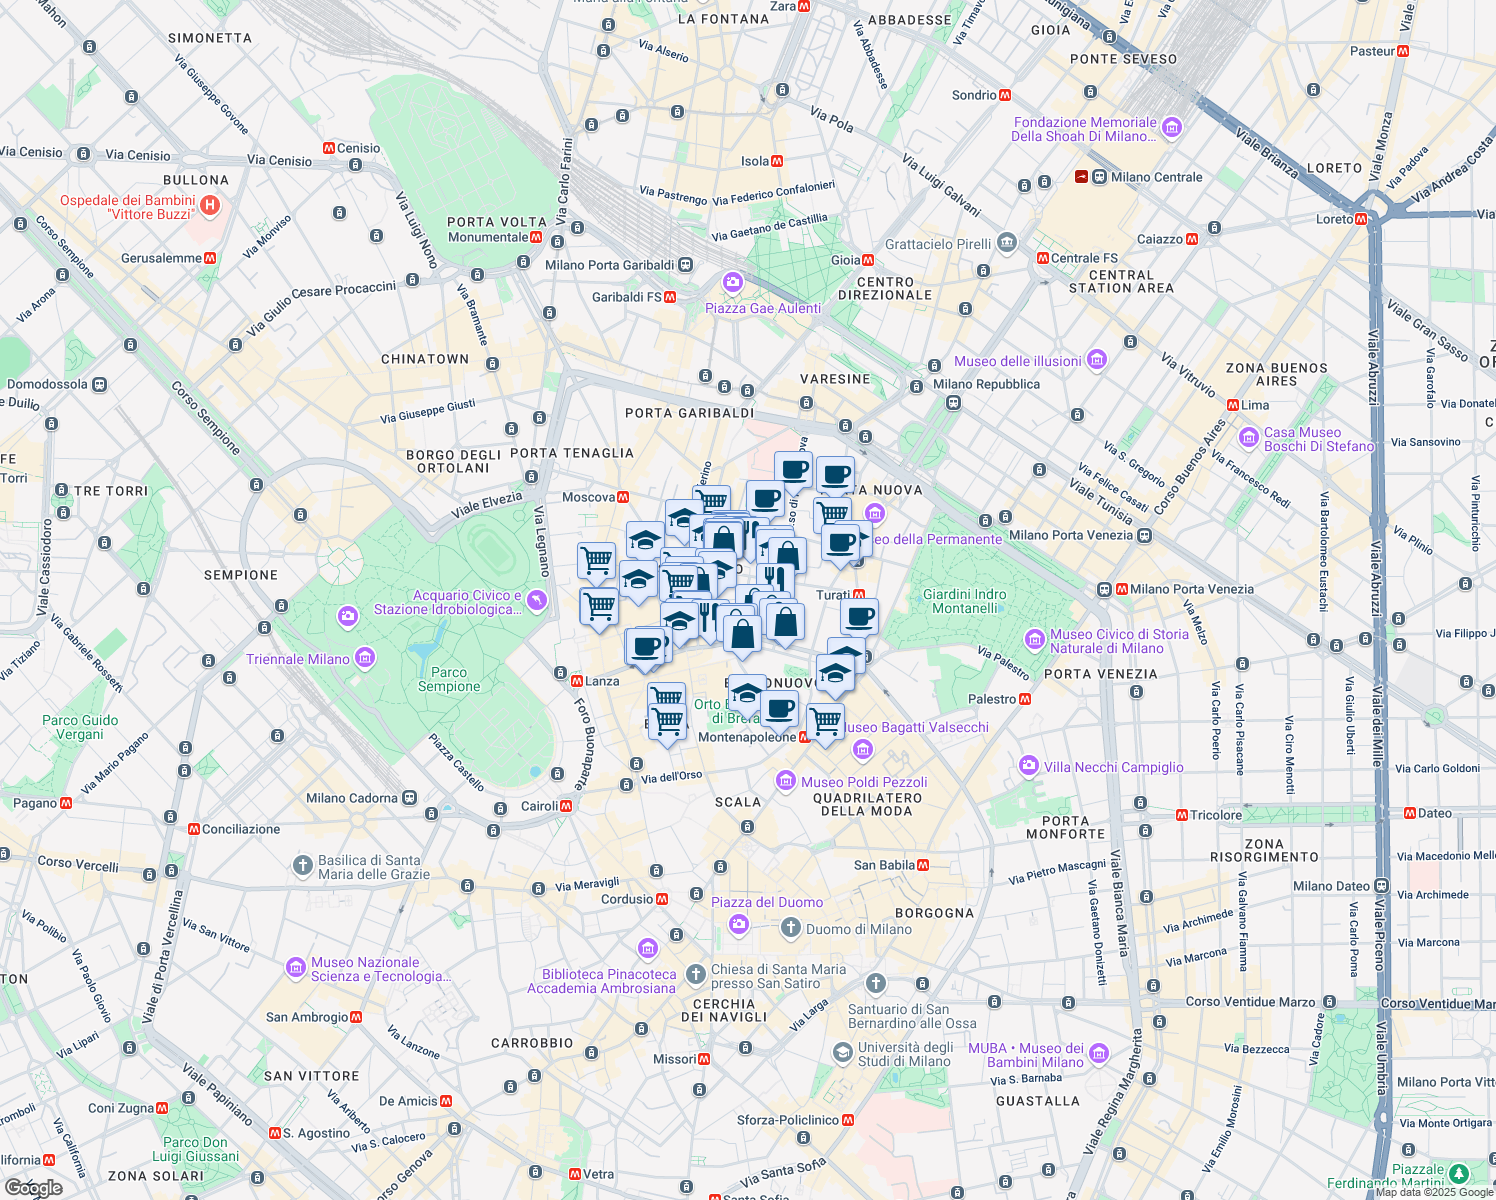Click the PORTA MONFORTE district label

pyautogui.click(x=1066, y=827)
